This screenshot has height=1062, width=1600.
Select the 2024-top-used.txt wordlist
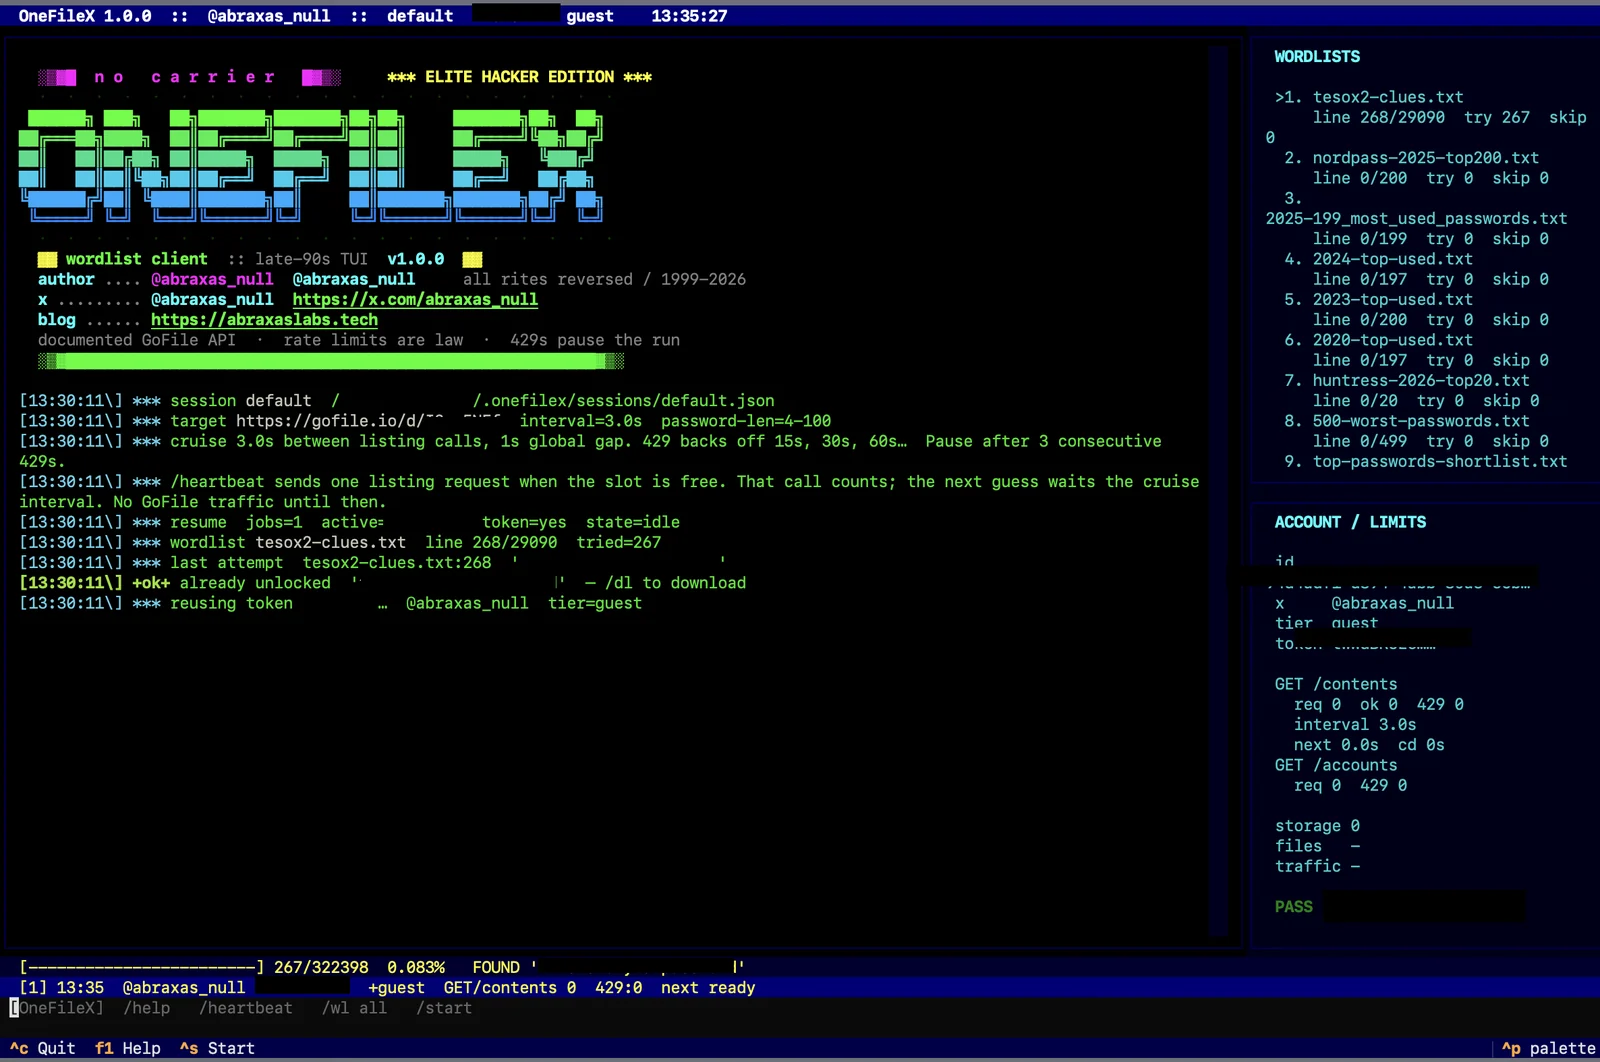click(1392, 259)
